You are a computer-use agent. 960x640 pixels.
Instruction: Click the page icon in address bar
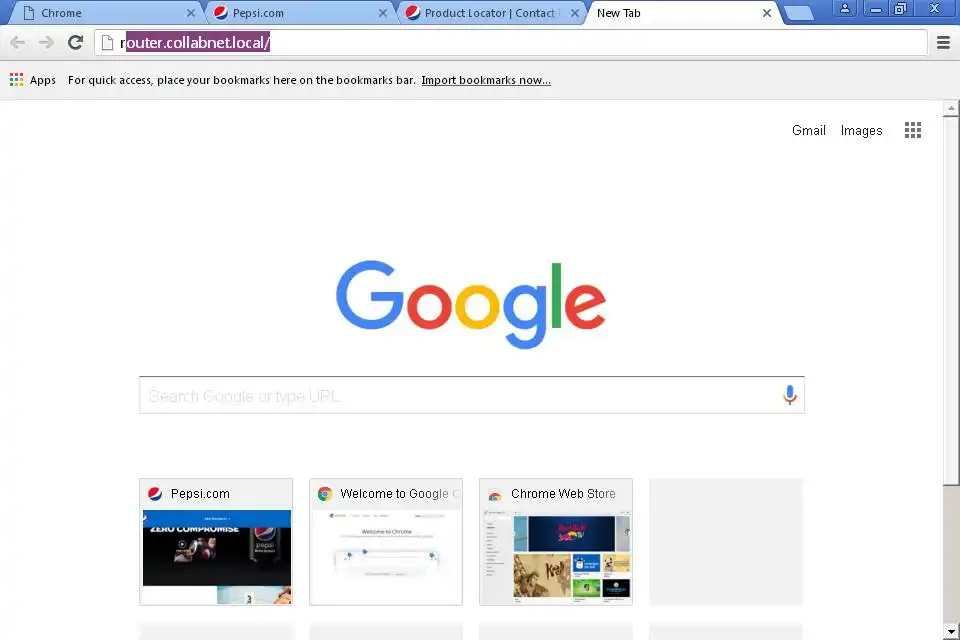click(108, 42)
